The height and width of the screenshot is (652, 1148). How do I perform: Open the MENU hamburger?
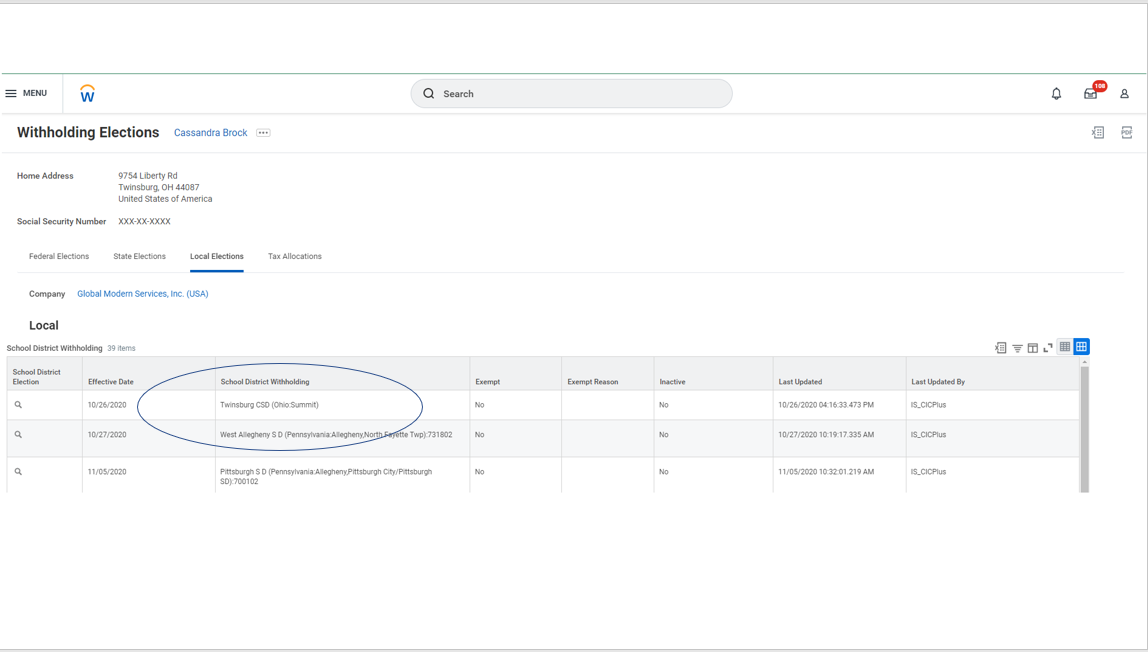pyautogui.click(x=27, y=93)
